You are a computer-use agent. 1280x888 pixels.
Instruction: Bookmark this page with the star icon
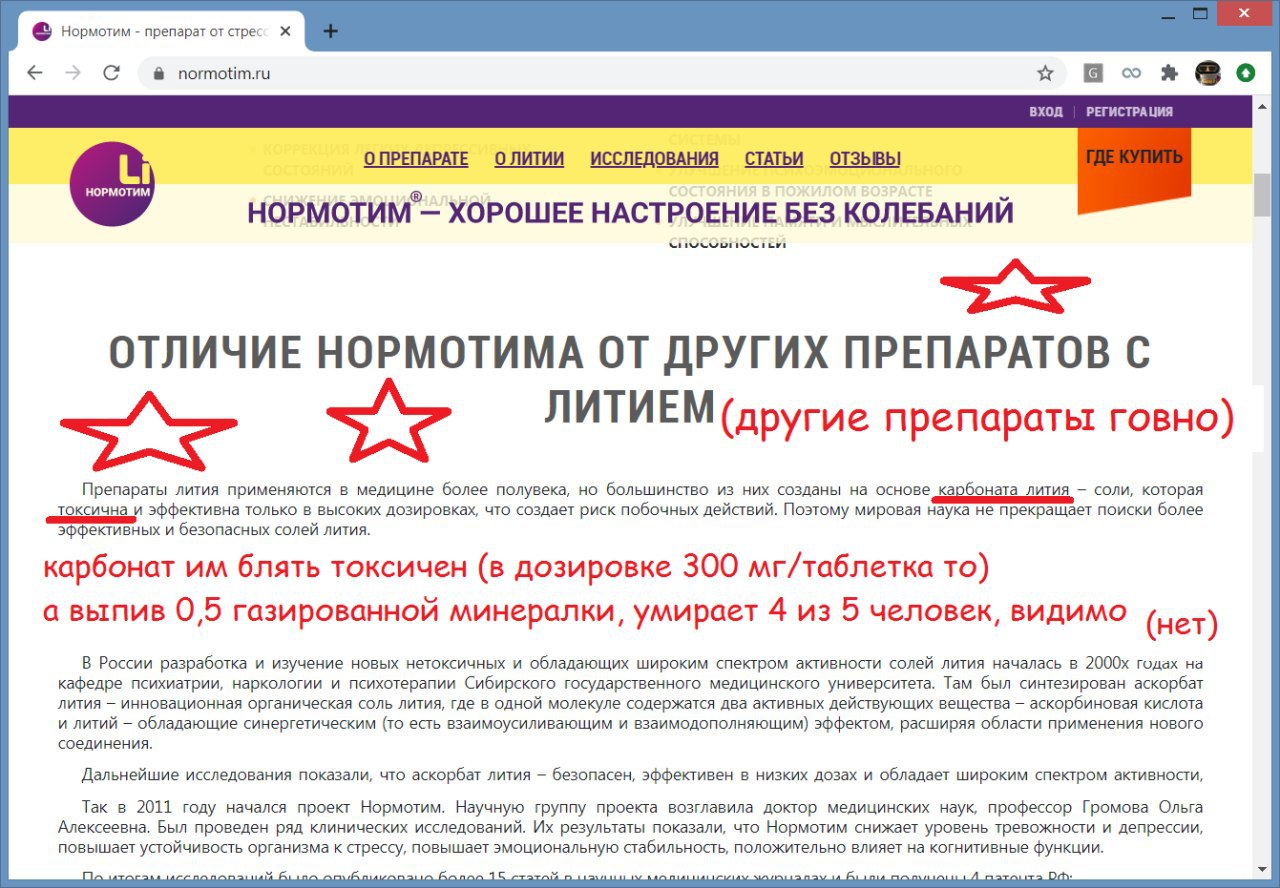[1045, 73]
